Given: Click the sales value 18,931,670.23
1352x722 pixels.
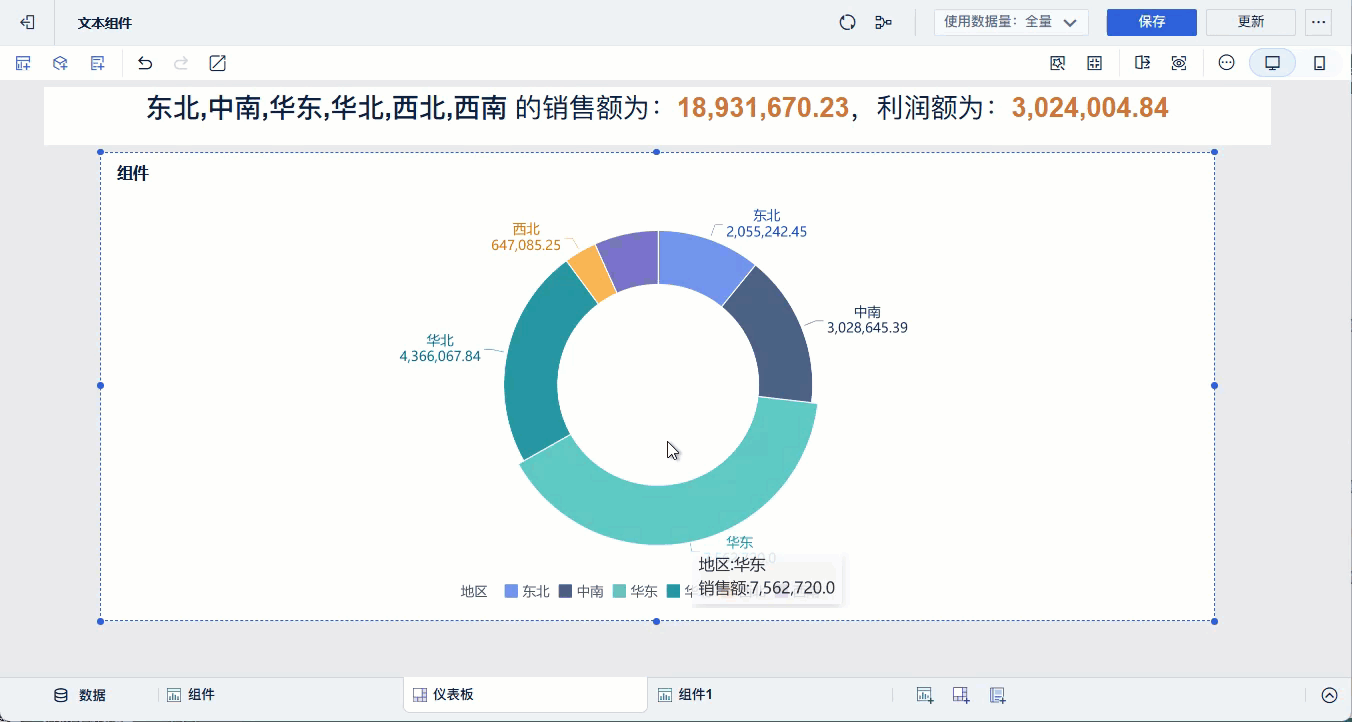Looking at the screenshot, I should tap(763, 108).
